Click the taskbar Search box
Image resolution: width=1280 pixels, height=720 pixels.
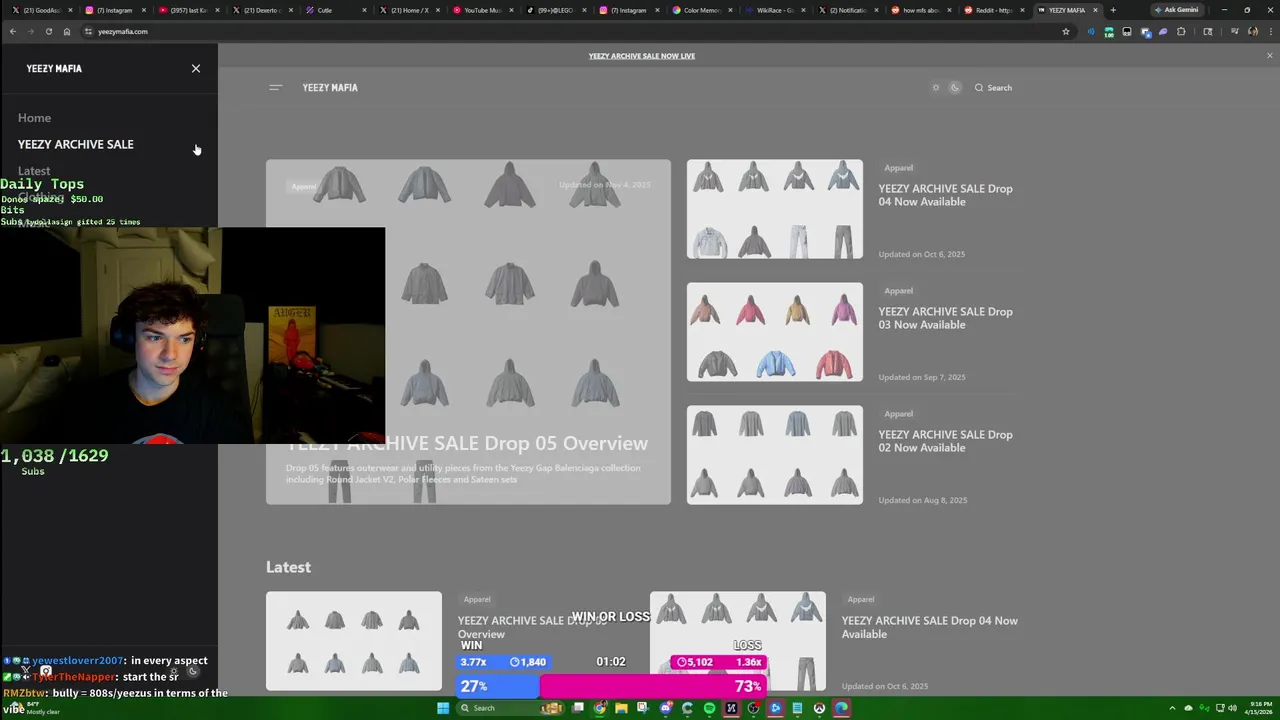511,708
